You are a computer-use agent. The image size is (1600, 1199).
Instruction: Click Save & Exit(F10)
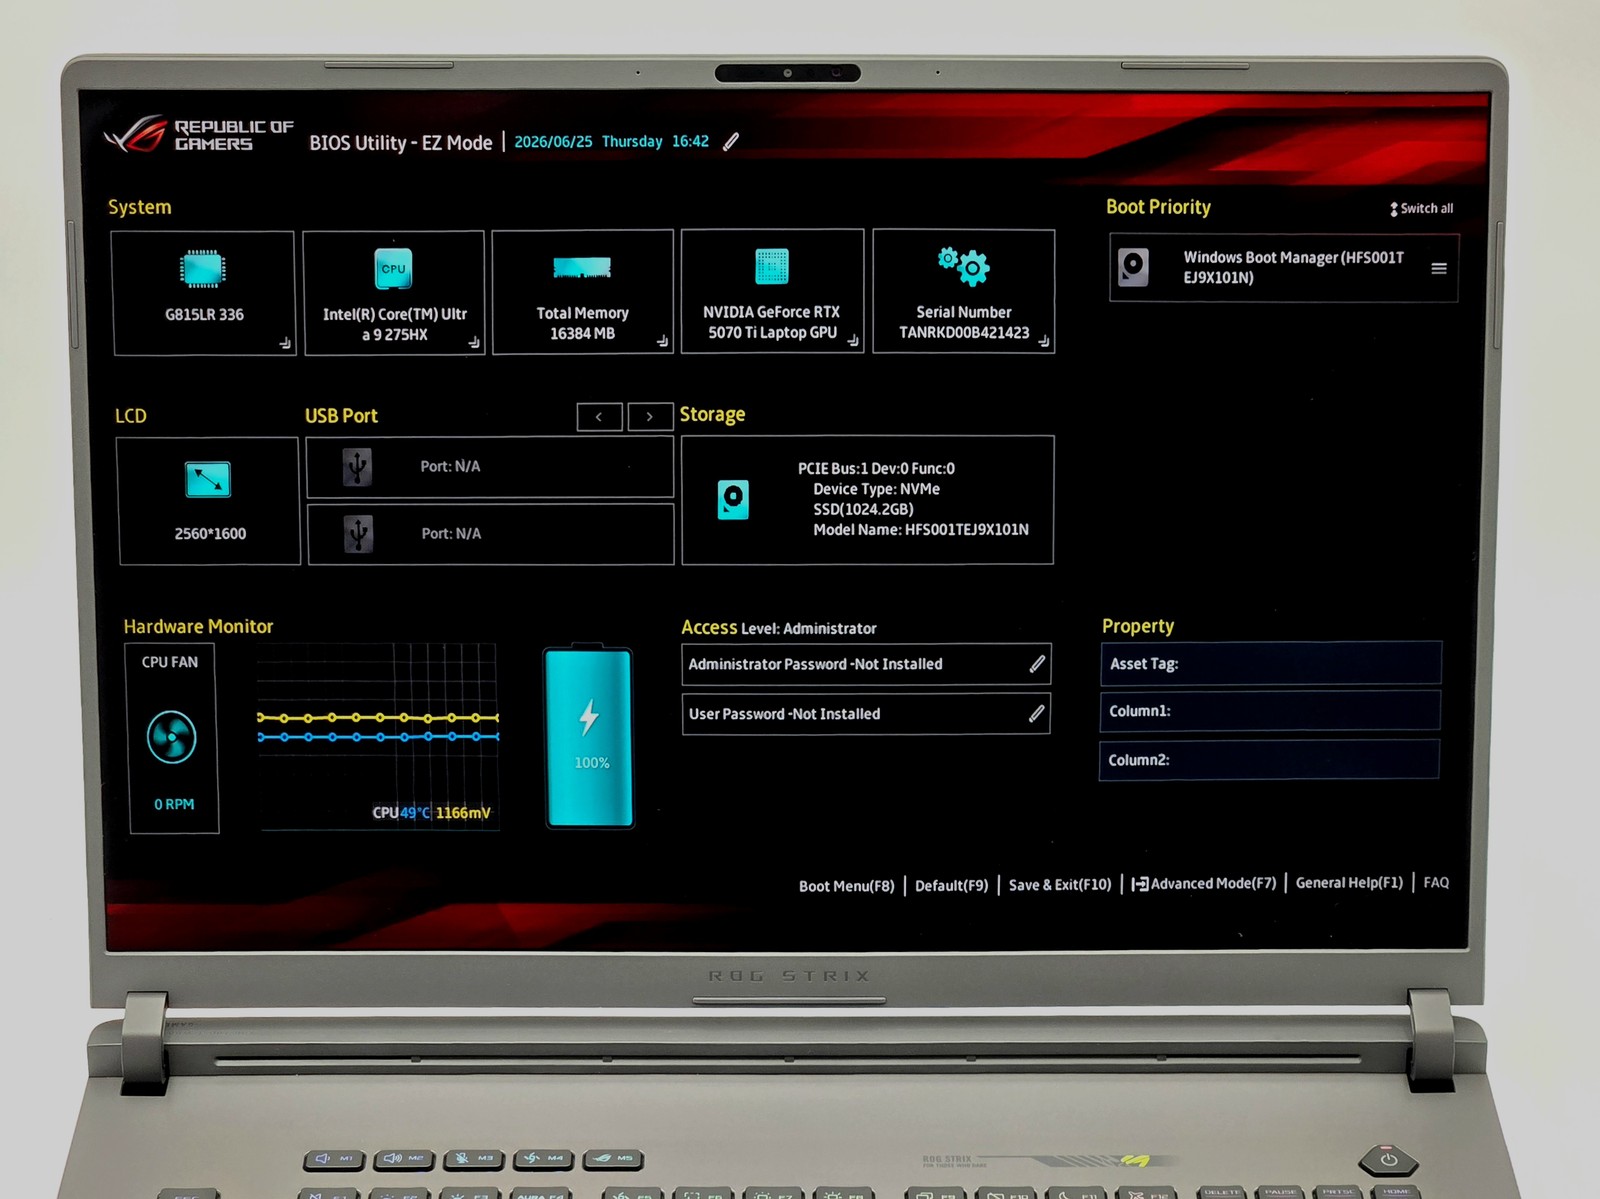(x=1060, y=885)
